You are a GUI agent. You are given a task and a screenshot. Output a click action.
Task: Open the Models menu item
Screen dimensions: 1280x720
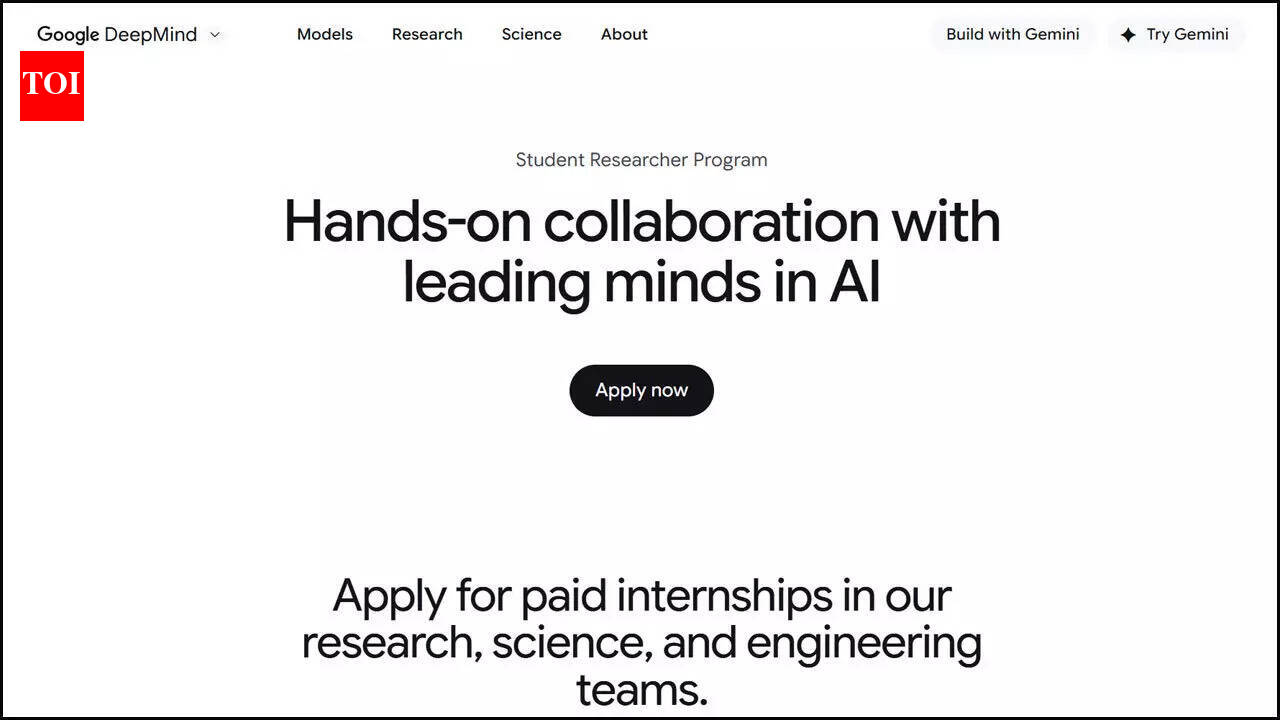[325, 34]
